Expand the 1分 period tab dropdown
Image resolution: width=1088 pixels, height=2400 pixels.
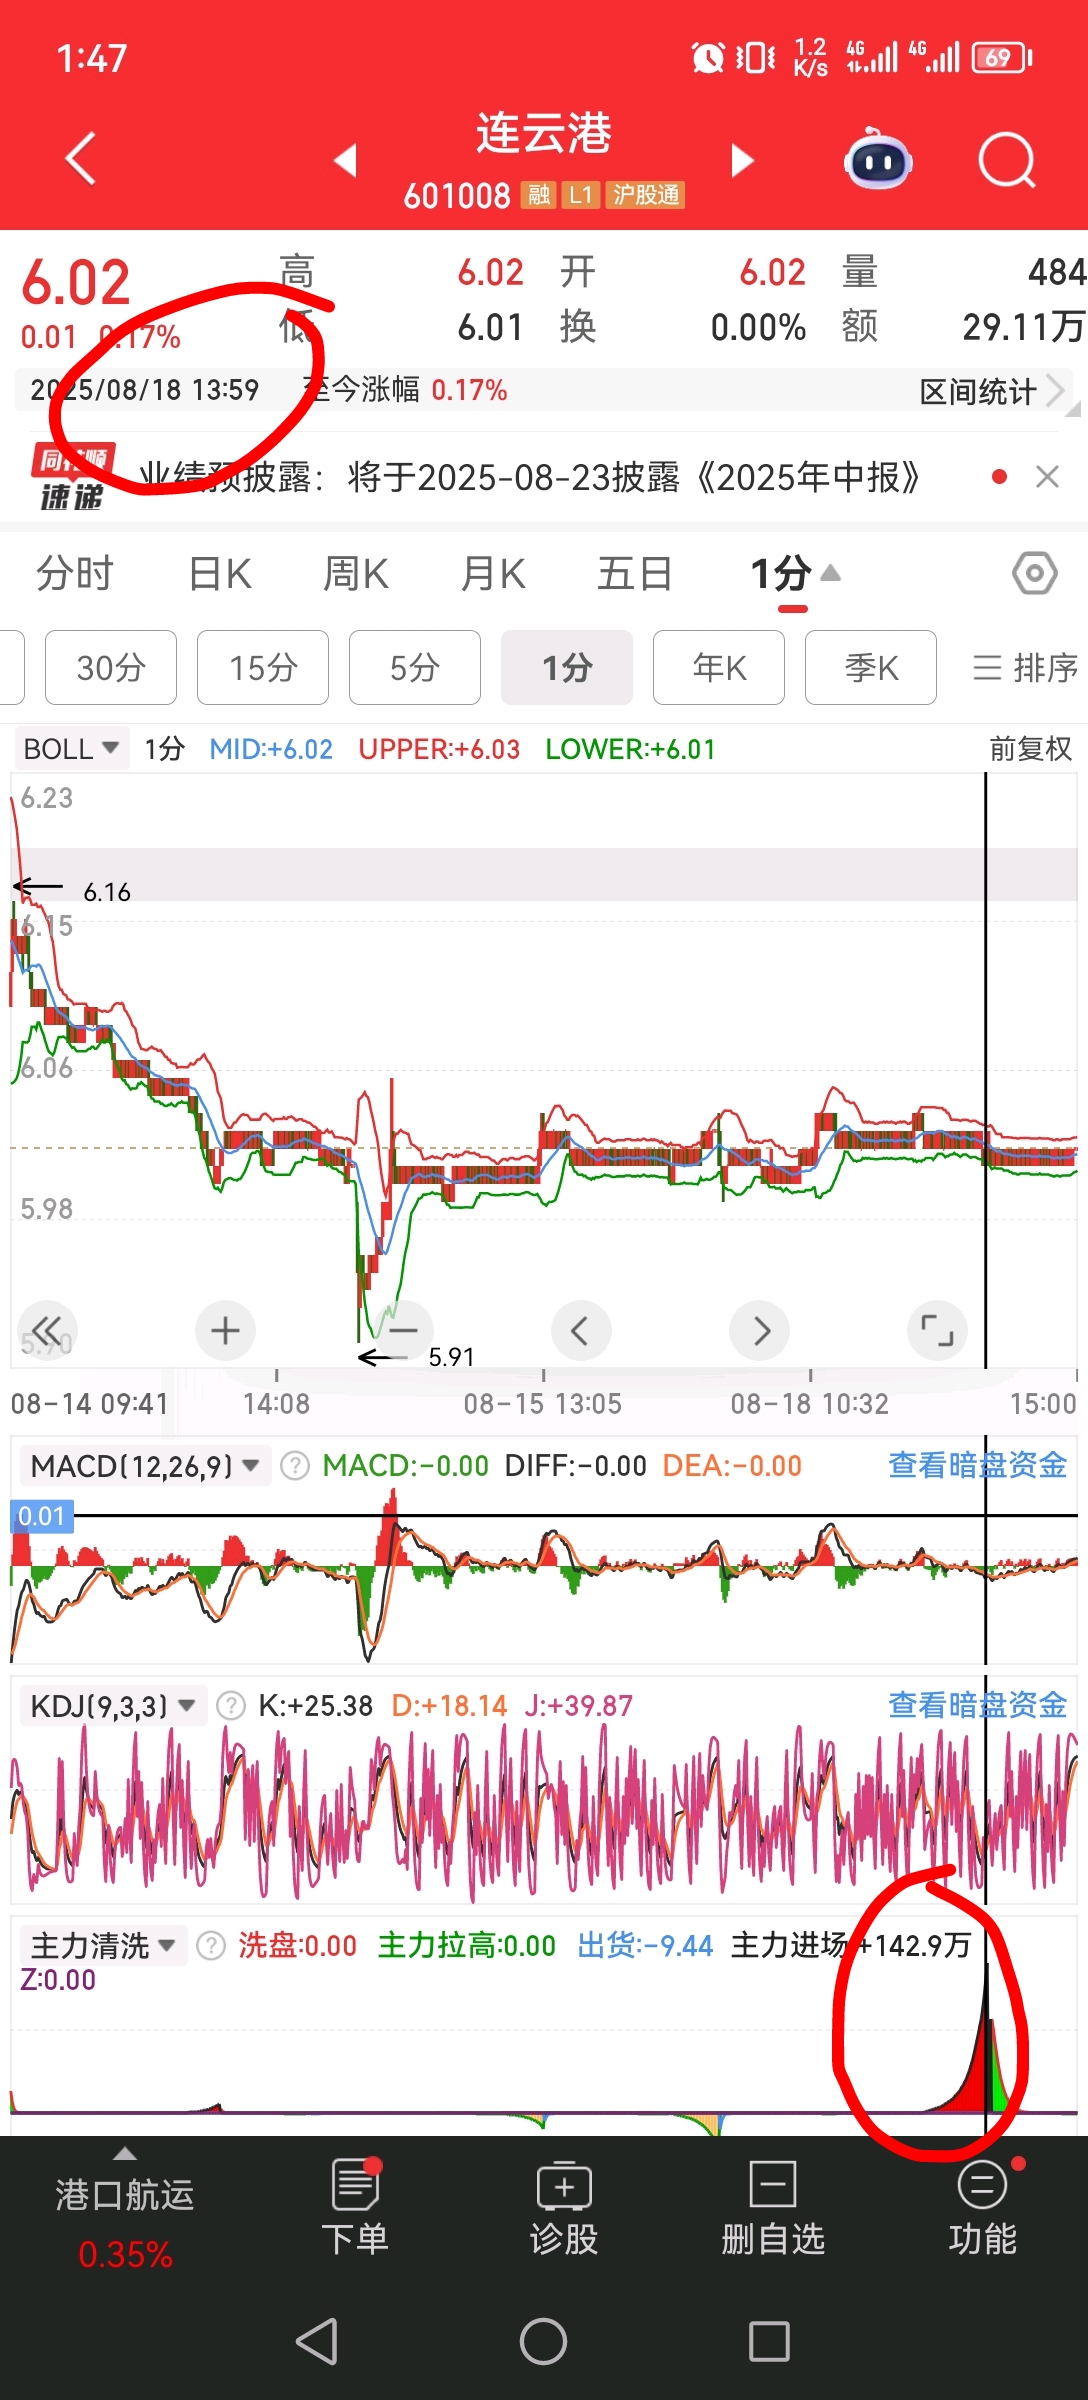pyautogui.click(x=795, y=574)
